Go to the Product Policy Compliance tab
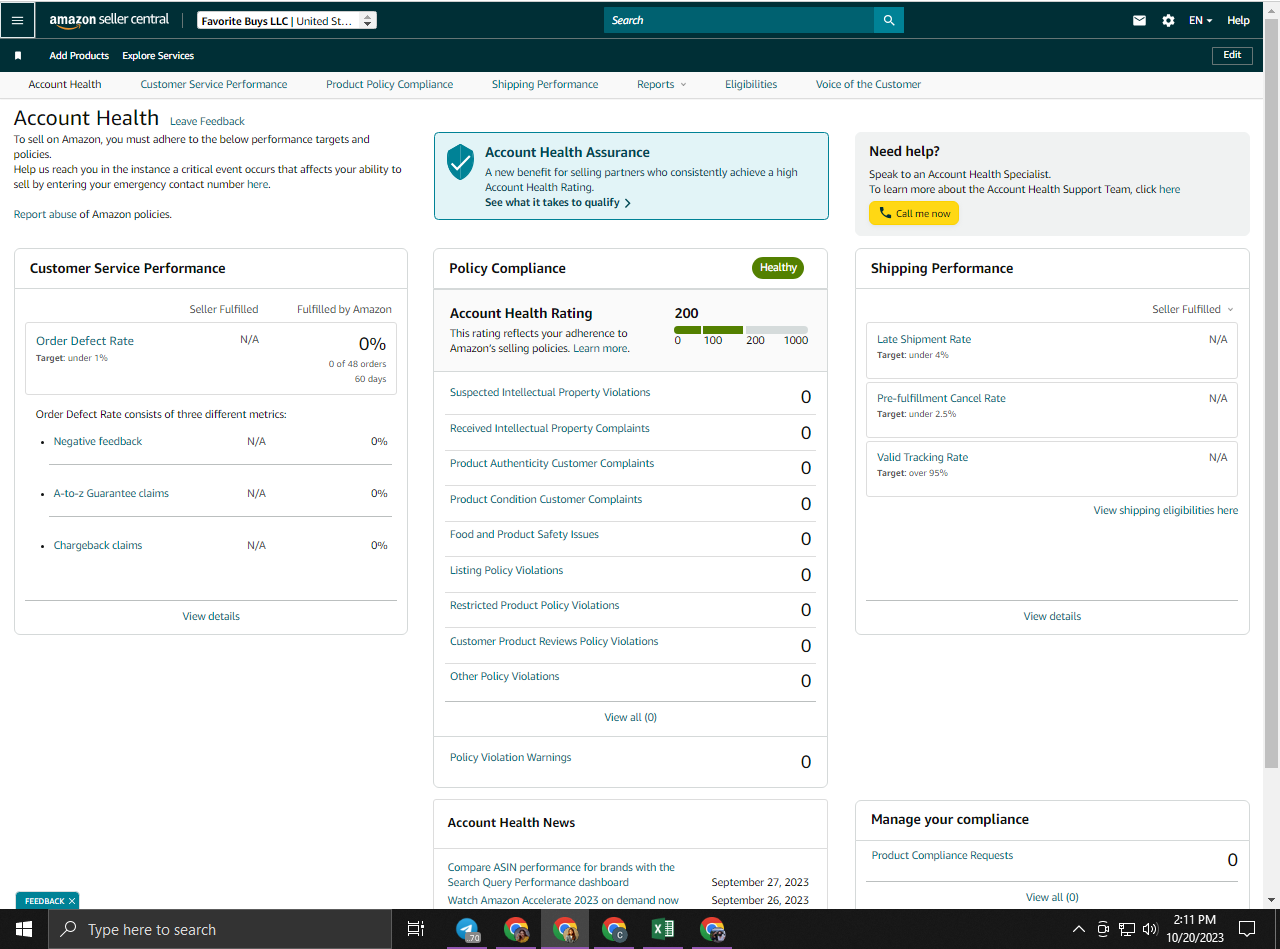Image resolution: width=1280 pixels, height=949 pixels. 390,85
